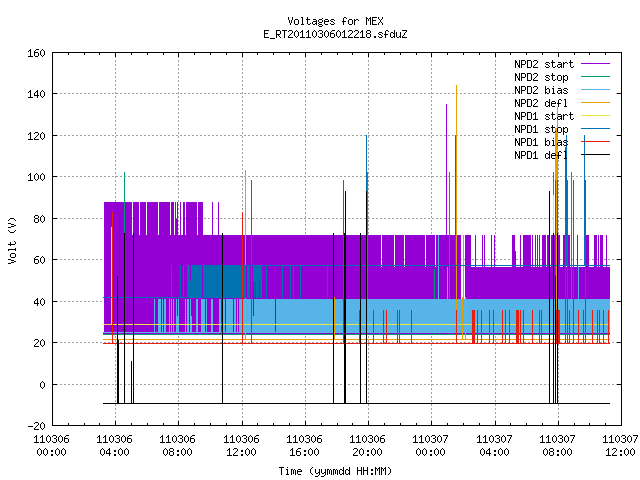This screenshot has width=640, height=480.
Task: Click the 'NPD2 start' legend label
Action: pos(544,64)
